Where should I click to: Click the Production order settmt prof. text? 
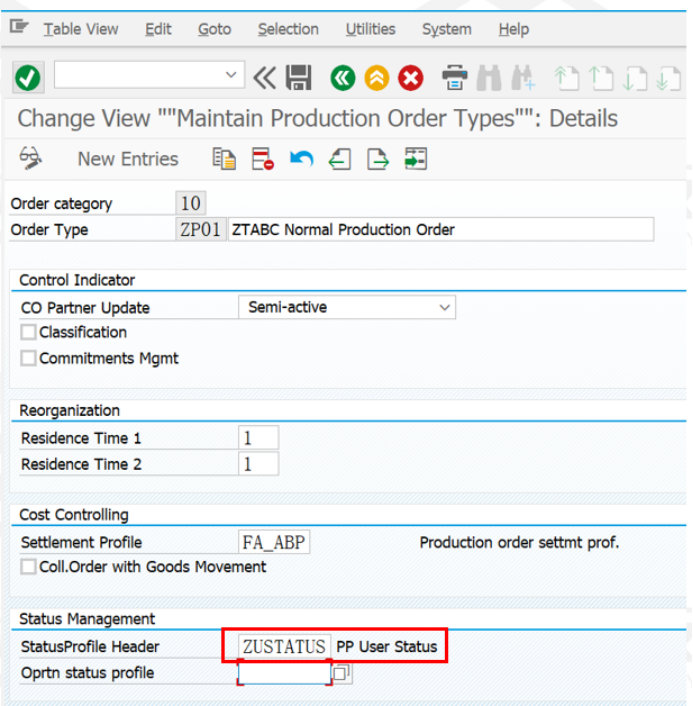click(x=519, y=543)
